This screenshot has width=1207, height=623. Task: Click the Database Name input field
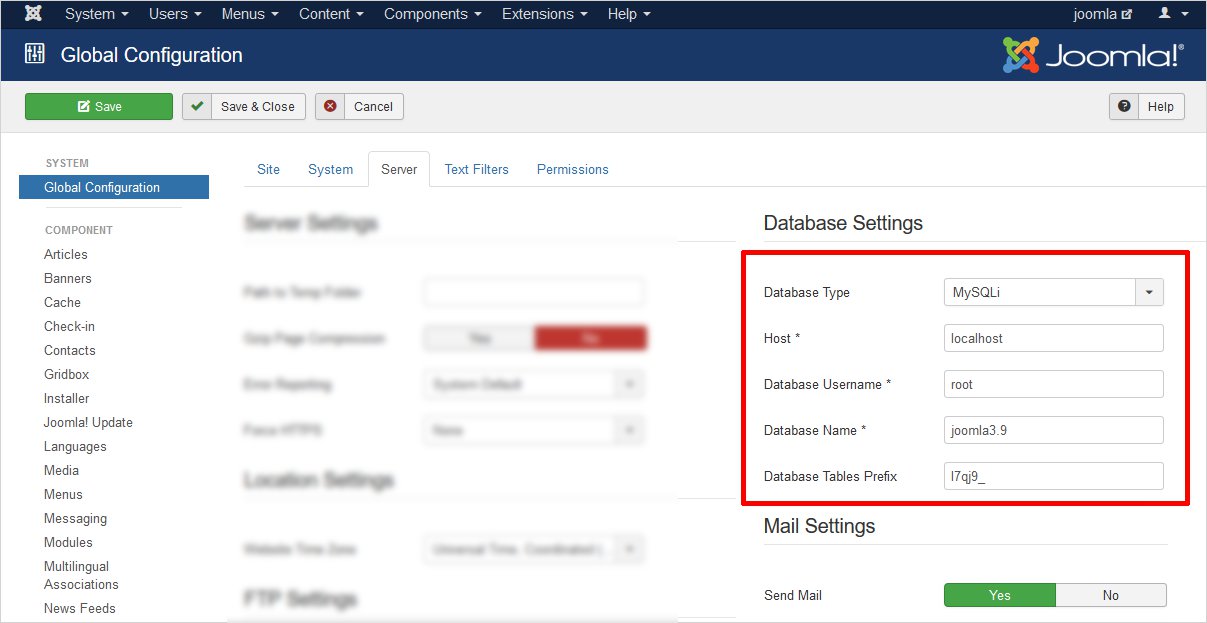(1053, 430)
